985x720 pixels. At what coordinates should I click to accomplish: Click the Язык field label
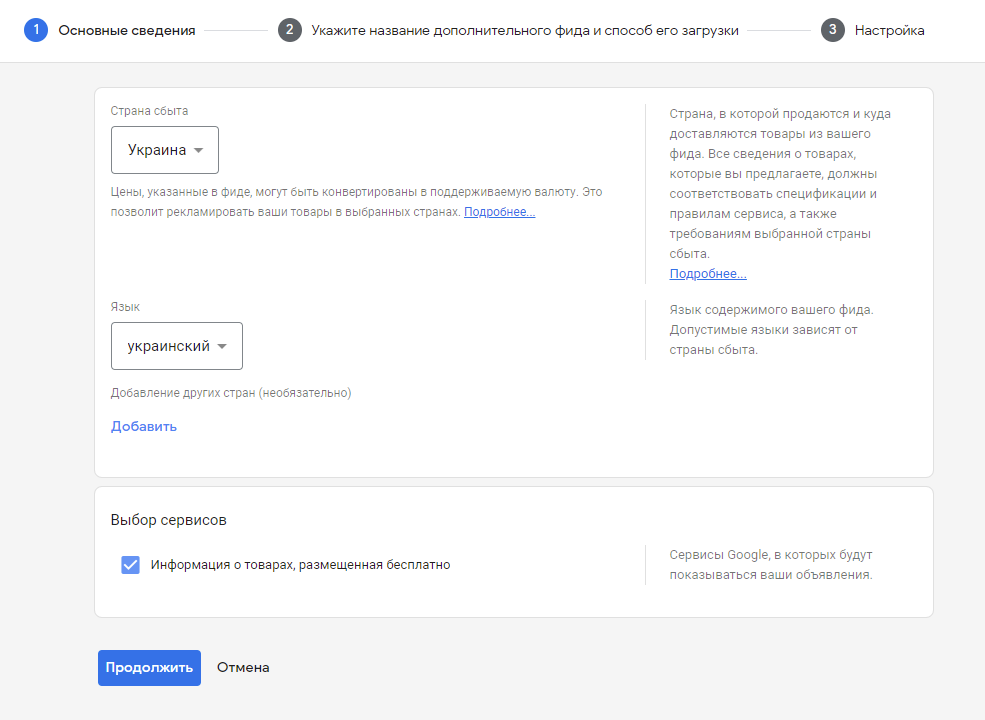coord(125,307)
